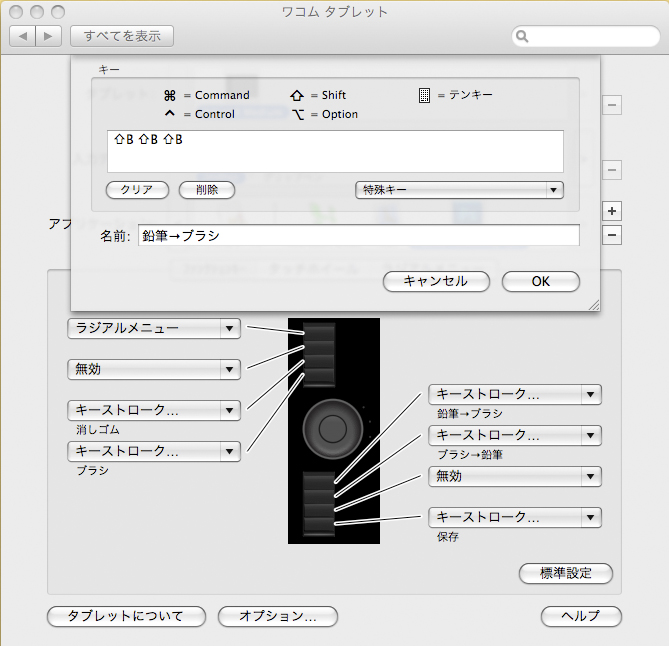
Task: Click the minus button below the plus
Action: click(x=613, y=235)
